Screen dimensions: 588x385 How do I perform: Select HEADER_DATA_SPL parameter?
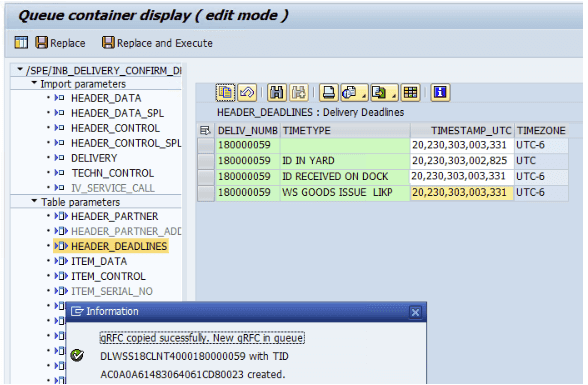click(x=117, y=113)
